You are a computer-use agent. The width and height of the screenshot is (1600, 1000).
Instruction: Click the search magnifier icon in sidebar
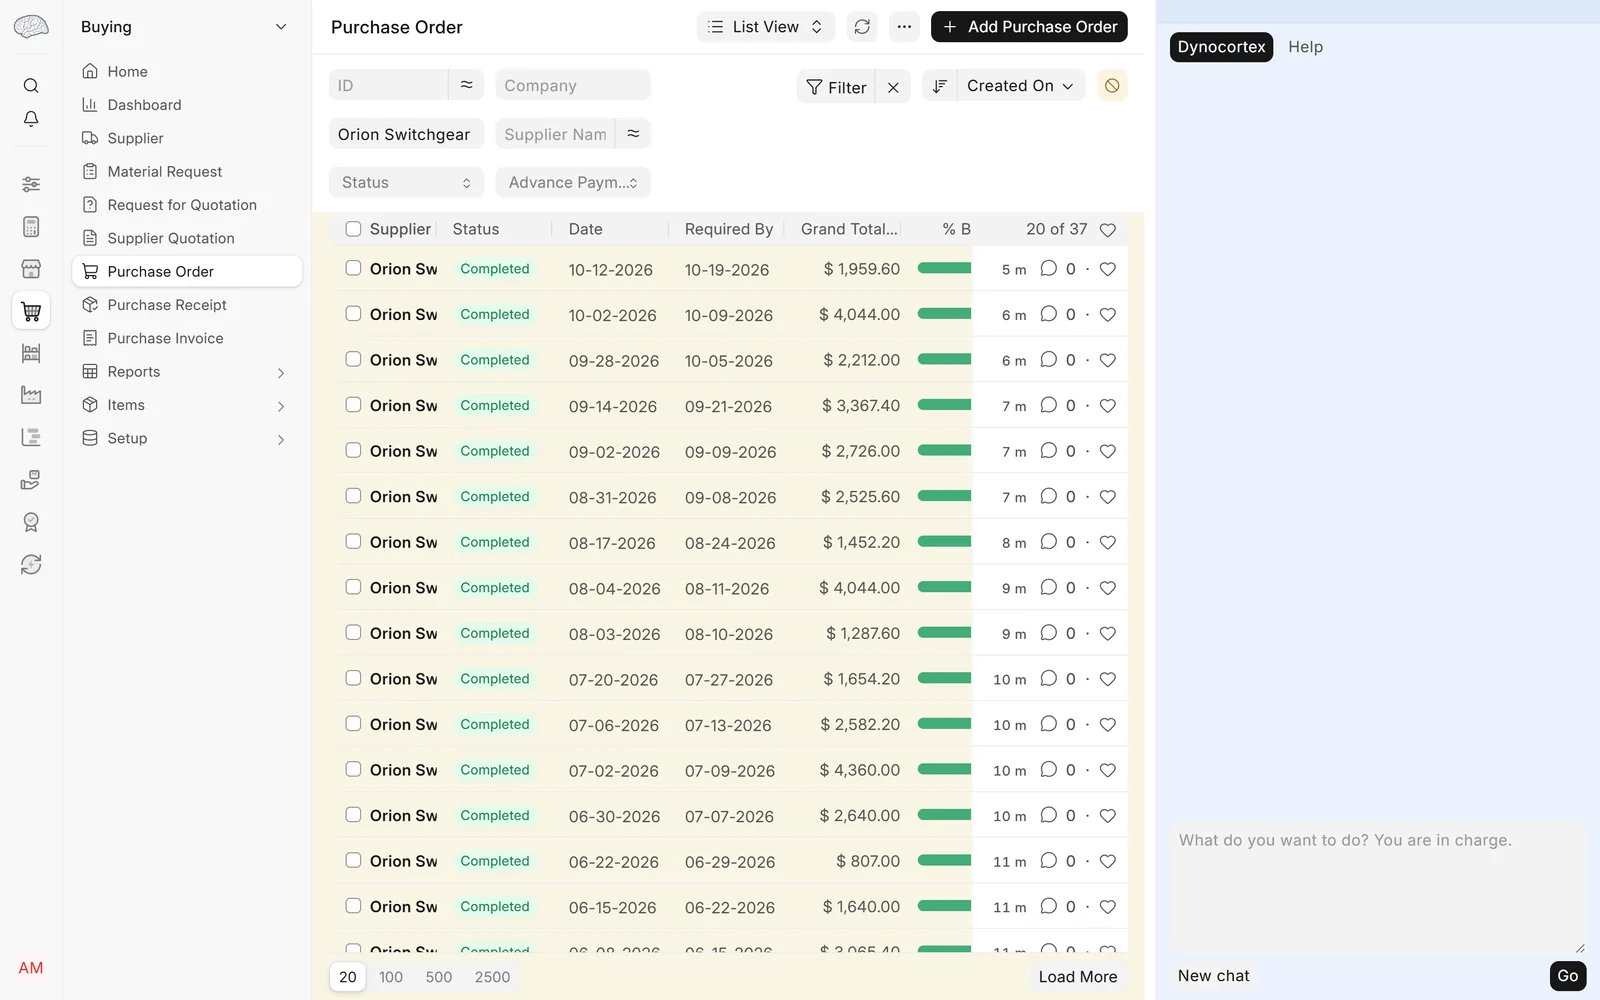pyautogui.click(x=31, y=86)
